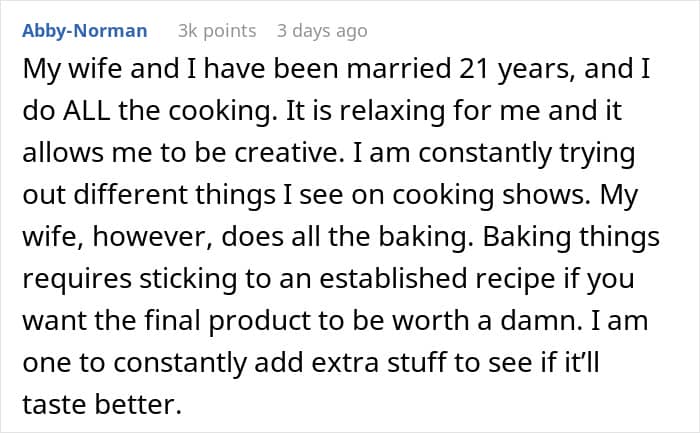Click the phrase different things

[x=174, y=196]
